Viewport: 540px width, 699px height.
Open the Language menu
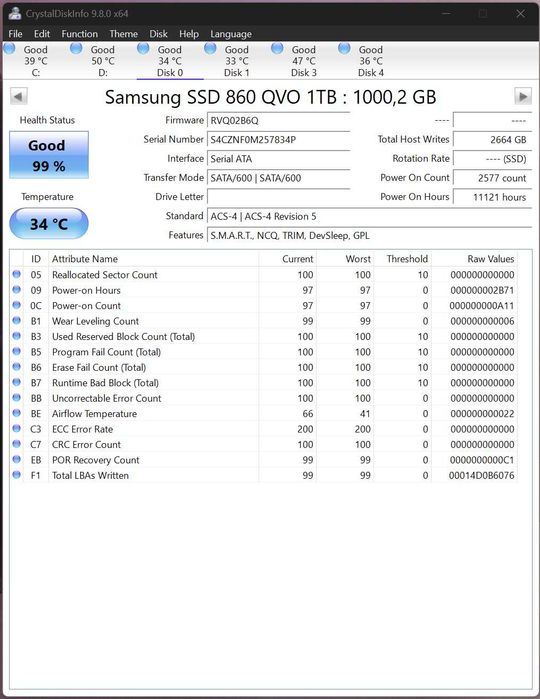(x=231, y=34)
